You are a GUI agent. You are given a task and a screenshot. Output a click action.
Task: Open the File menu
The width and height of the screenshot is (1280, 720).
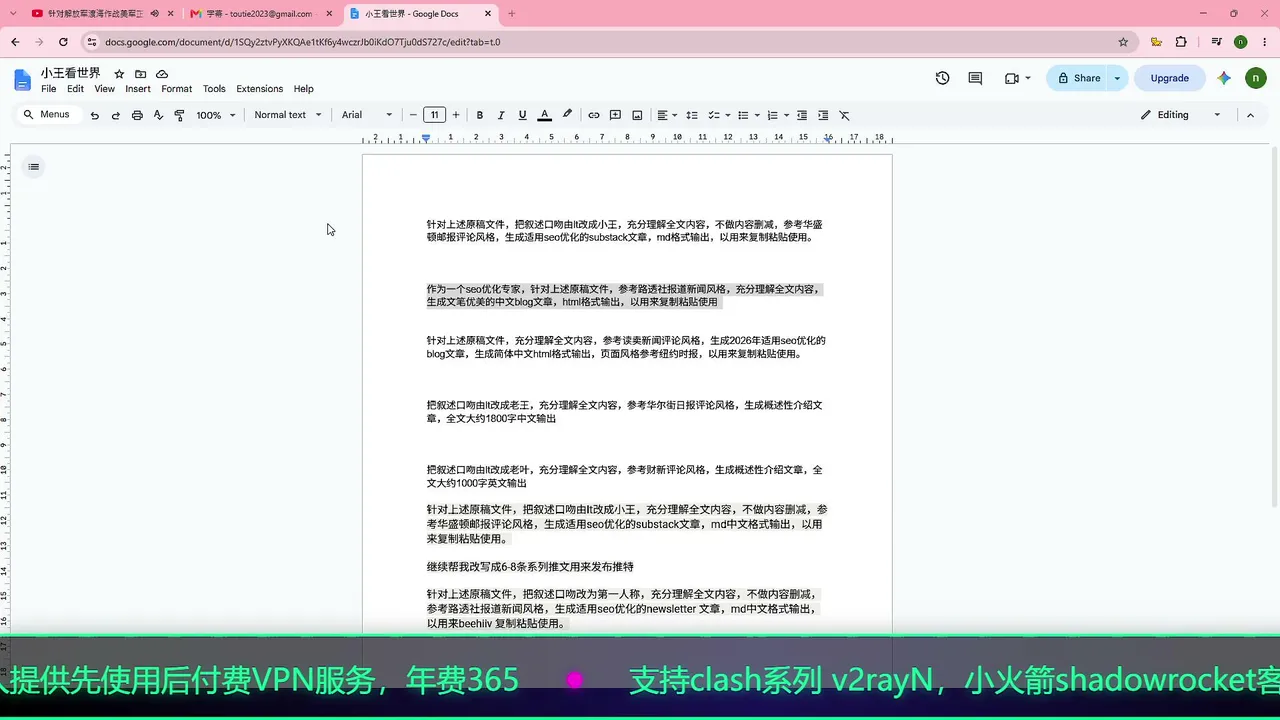(48, 89)
